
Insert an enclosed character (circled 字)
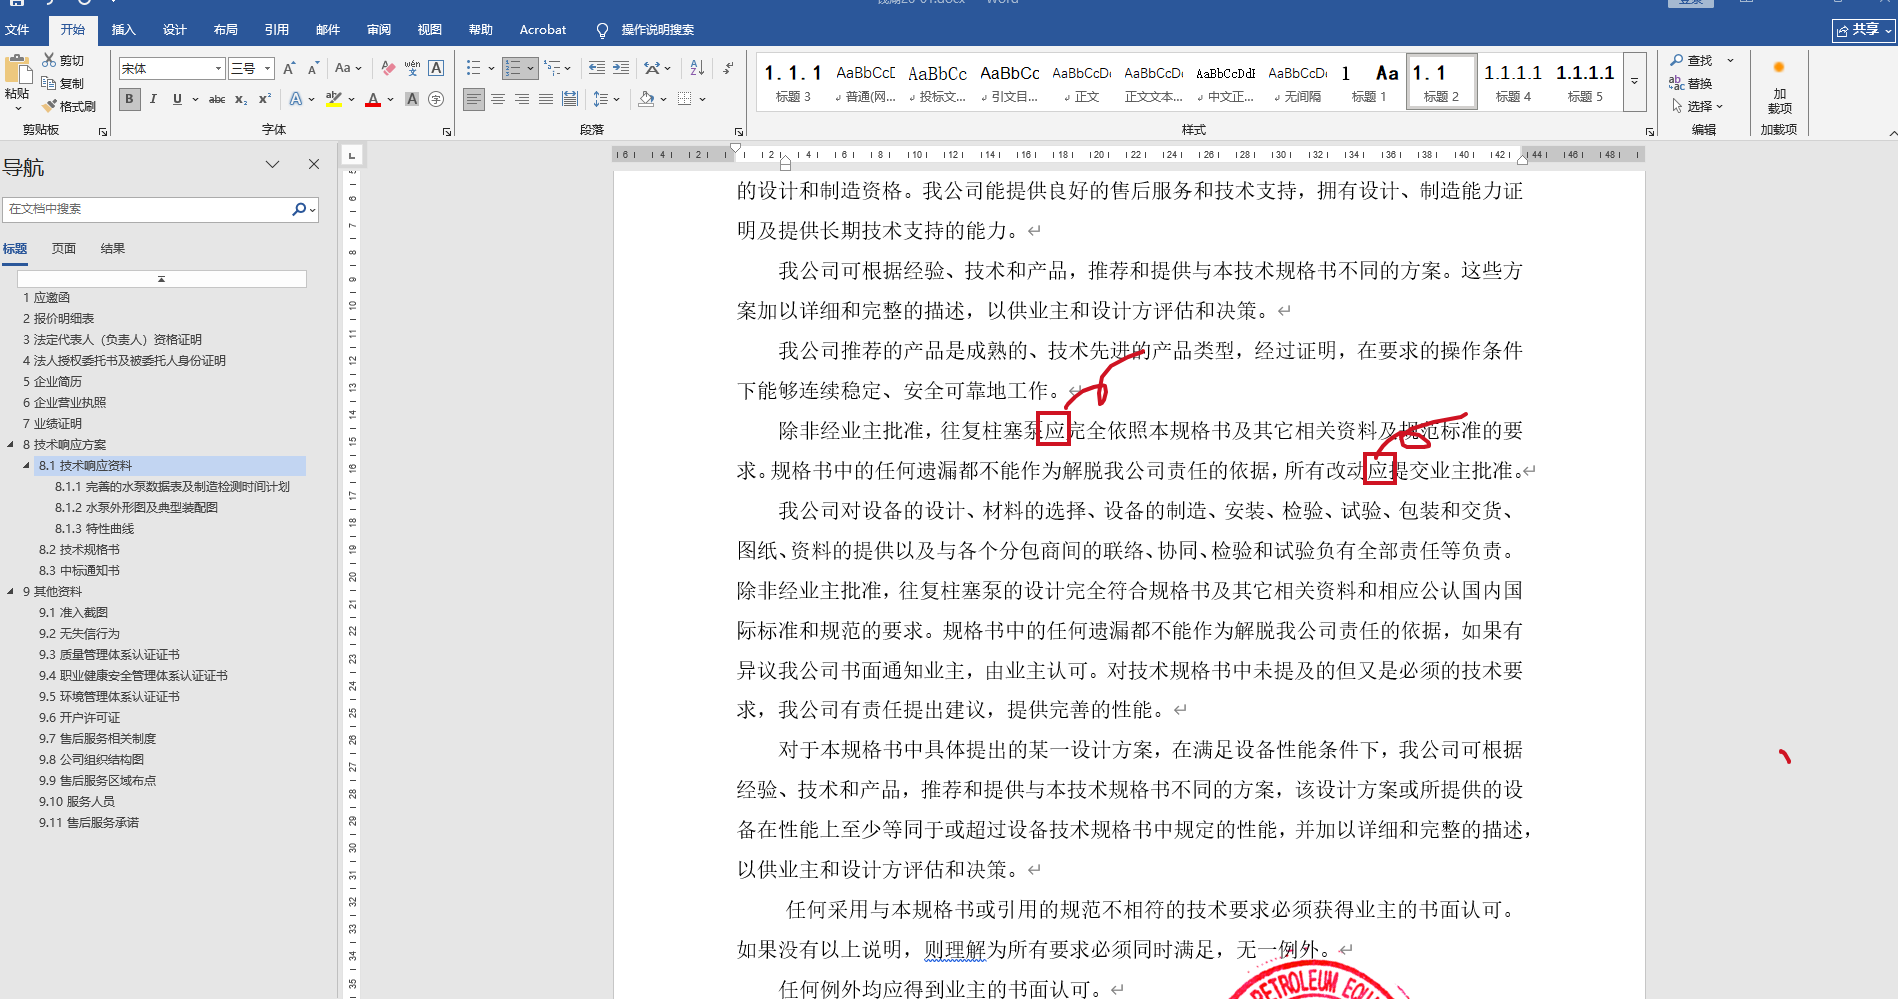(x=436, y=99)
